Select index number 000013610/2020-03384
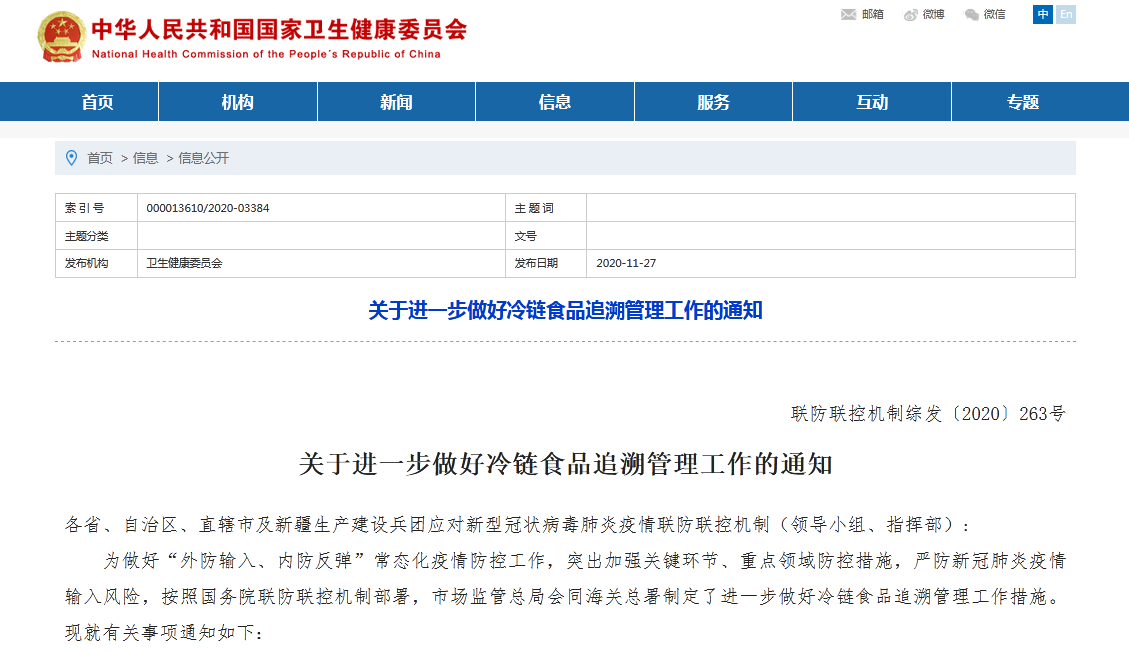The height and width of the screenshot is (651, 1129). click(207, 208)
